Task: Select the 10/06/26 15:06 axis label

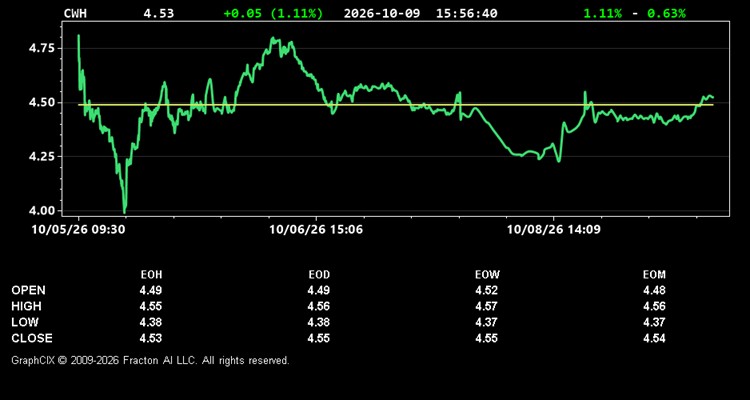Action: point(316,230)
